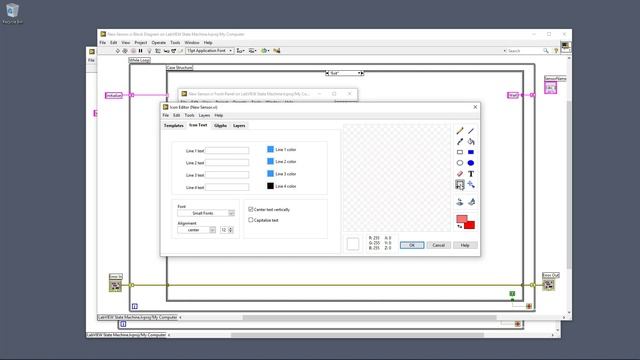Screen dimensions: 640x360
Task: Open Application Font dropdown in toolbar
Action: click(x=209, y=51)
